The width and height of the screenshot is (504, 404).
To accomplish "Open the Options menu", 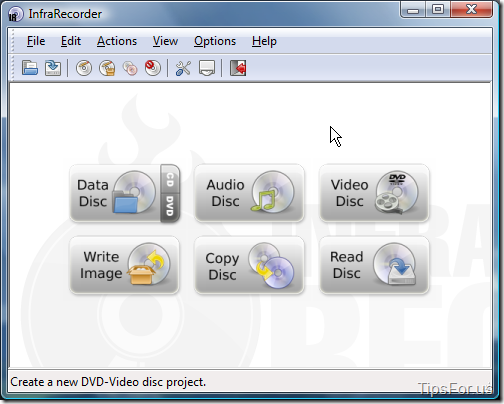I will 215,41.
